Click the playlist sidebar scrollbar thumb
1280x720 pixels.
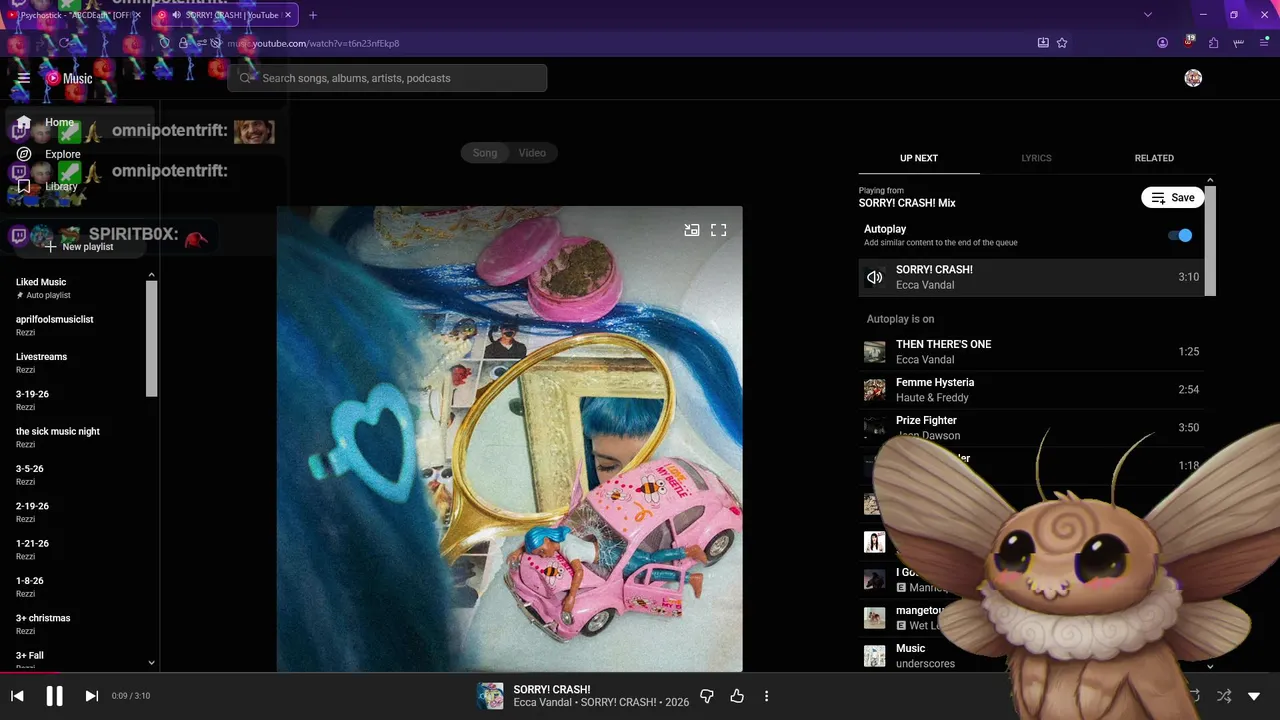click(x=152, y=338)
